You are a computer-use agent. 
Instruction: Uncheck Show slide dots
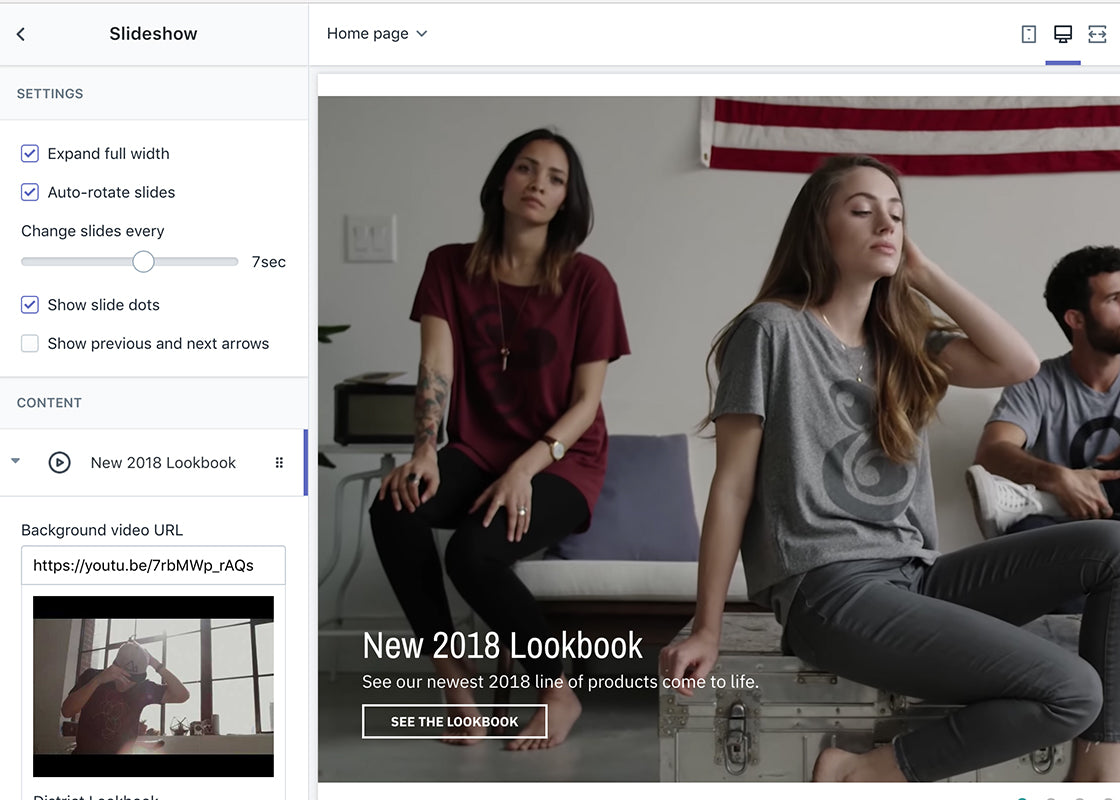point(30,305)
